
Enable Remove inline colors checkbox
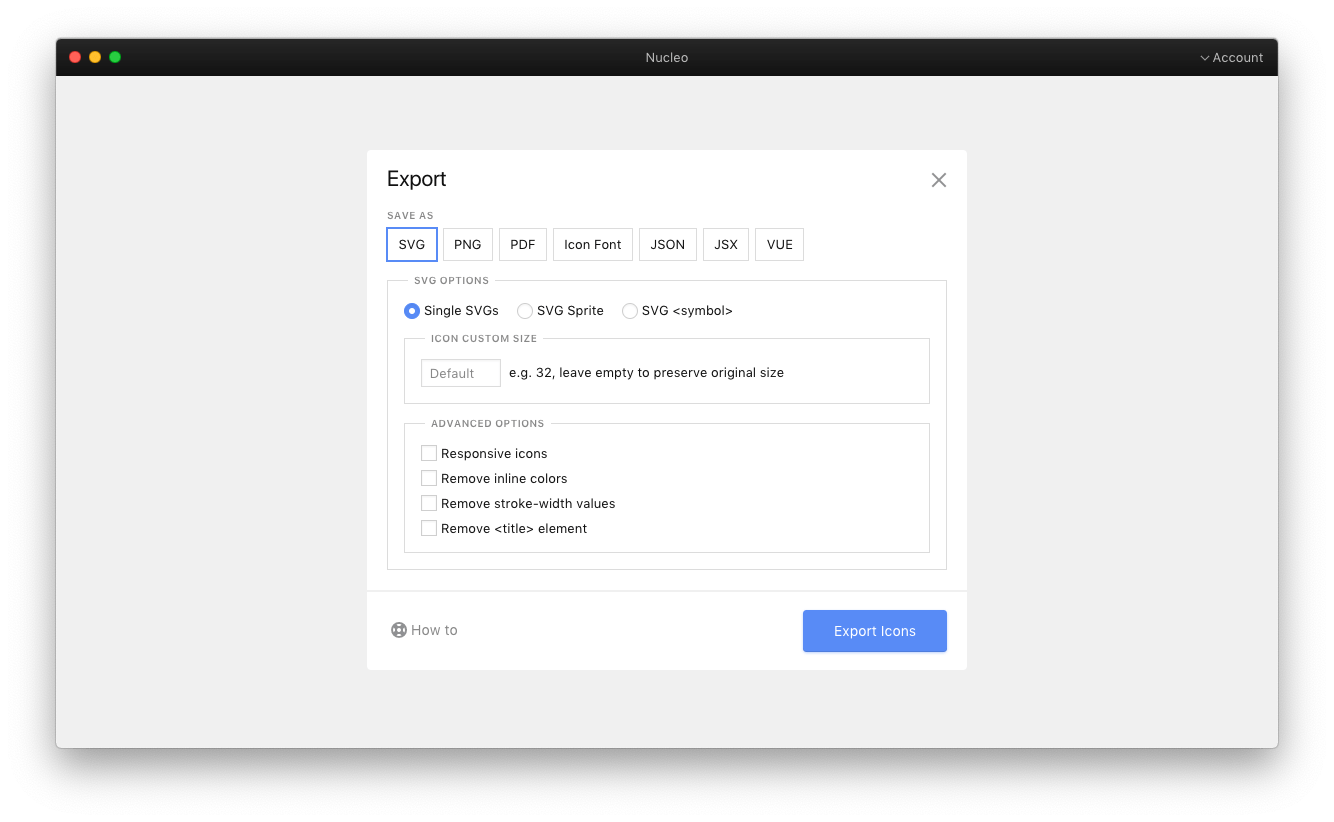(x=429, y=478)
